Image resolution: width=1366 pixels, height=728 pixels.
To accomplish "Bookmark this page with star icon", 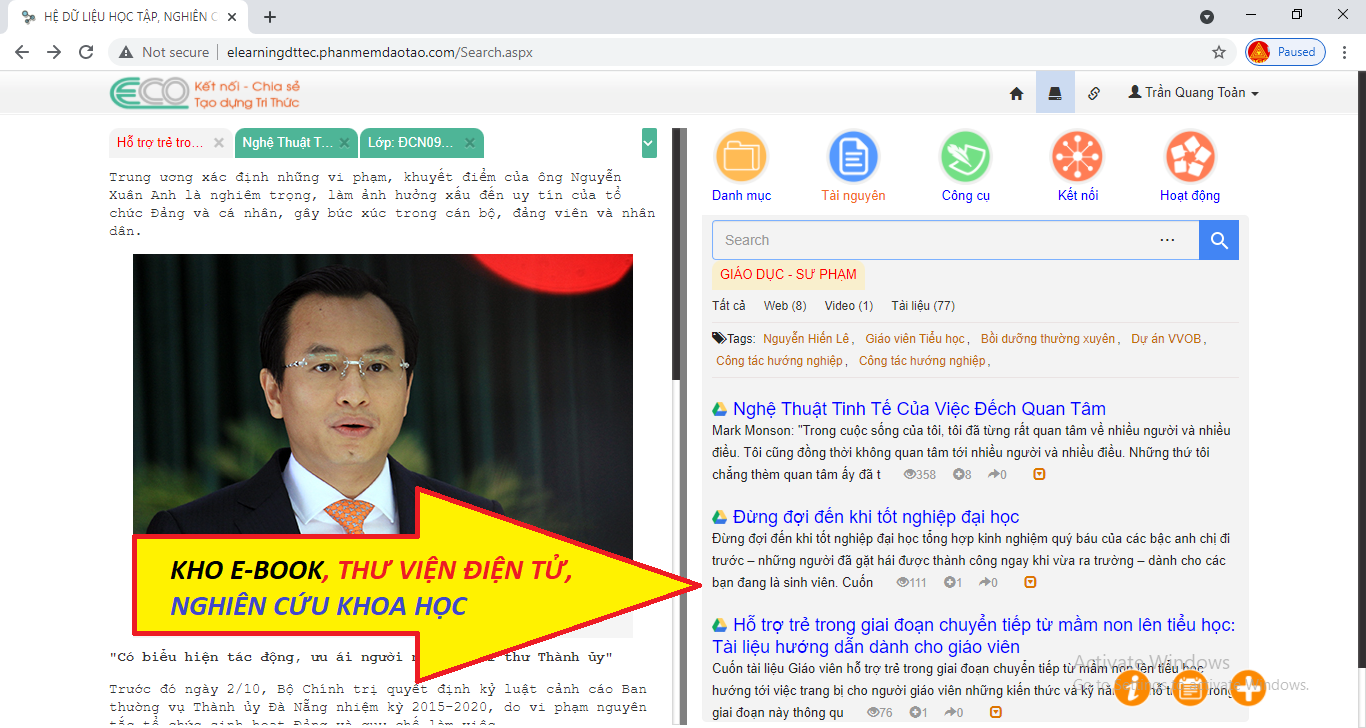I will click(x=1218, y=52).
